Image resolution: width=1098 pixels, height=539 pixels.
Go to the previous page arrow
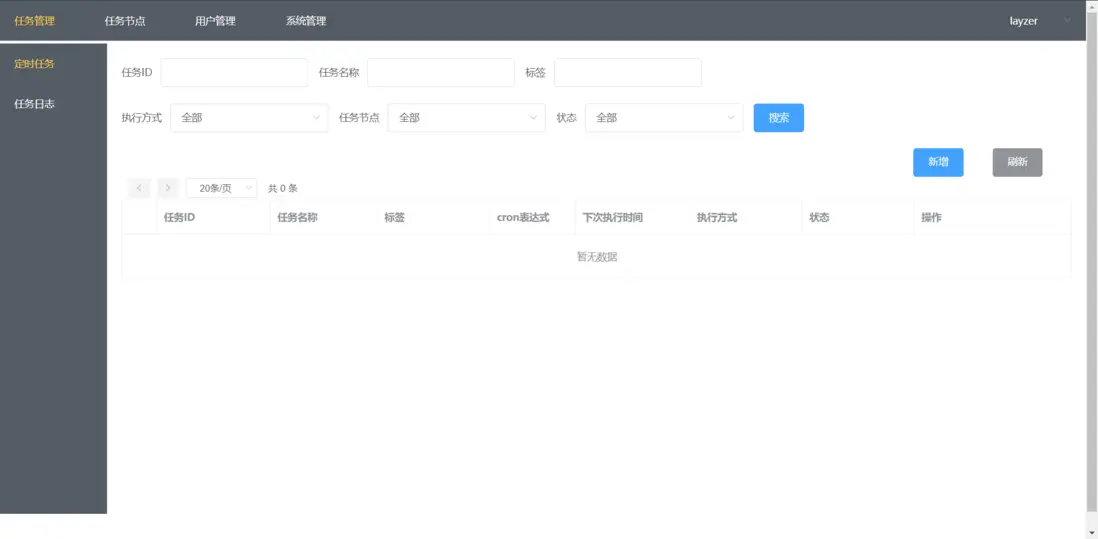click(139, 188)
